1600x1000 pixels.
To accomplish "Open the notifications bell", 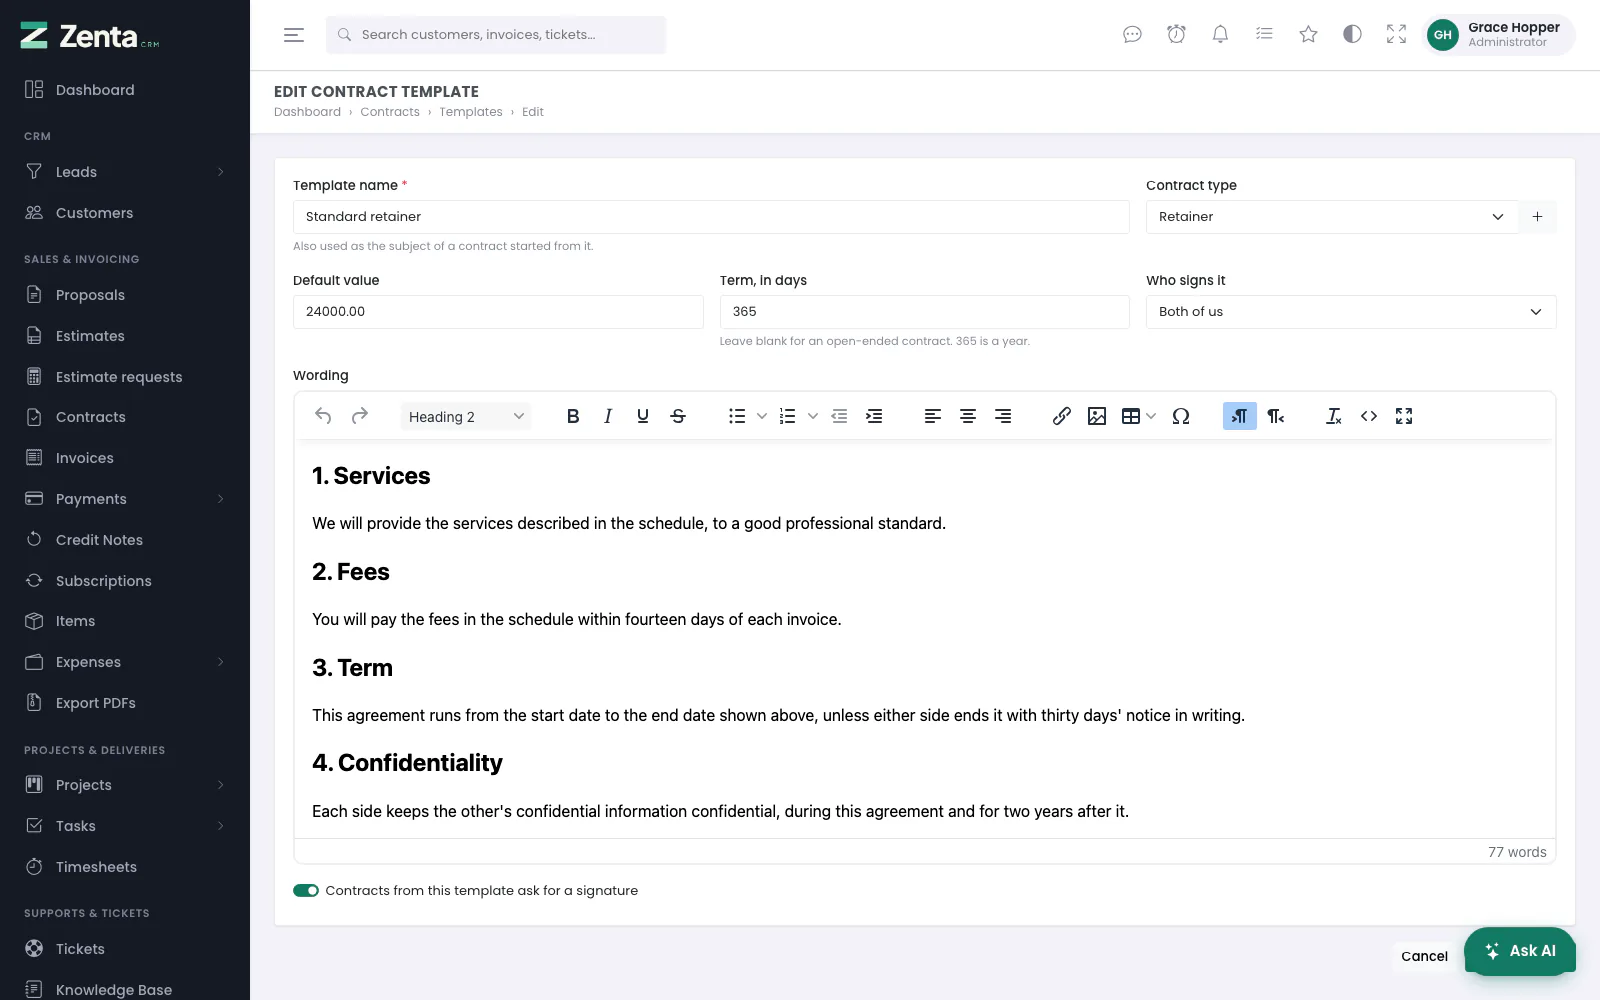I will click(x=1220, y=34).
